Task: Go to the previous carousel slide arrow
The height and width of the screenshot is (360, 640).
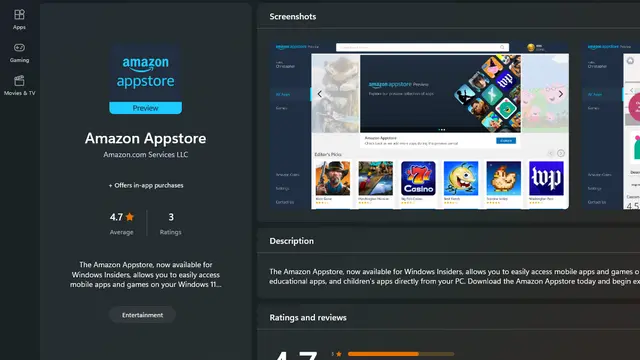Action: (x=320, y=94)
